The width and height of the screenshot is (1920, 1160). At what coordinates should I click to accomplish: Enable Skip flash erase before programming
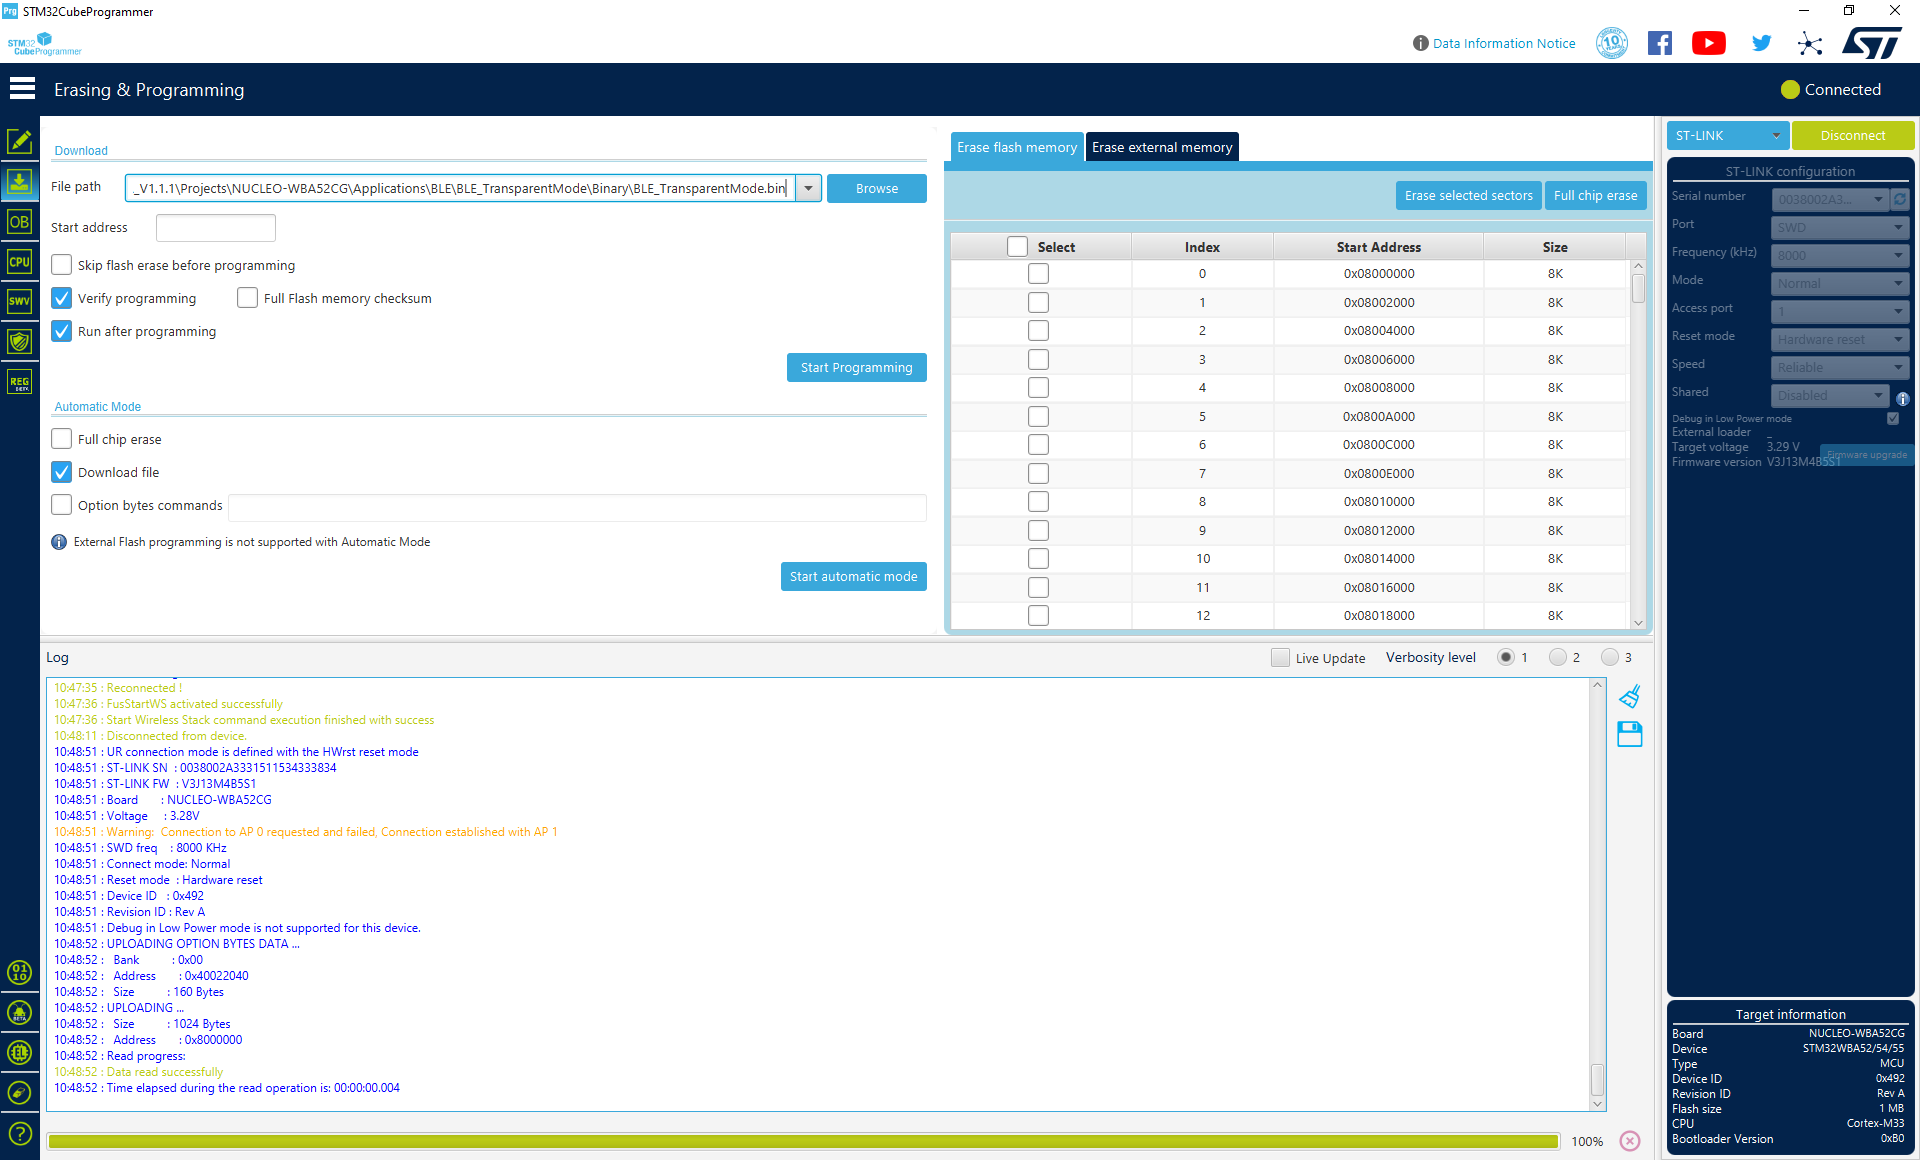click(x=62, y=265)
